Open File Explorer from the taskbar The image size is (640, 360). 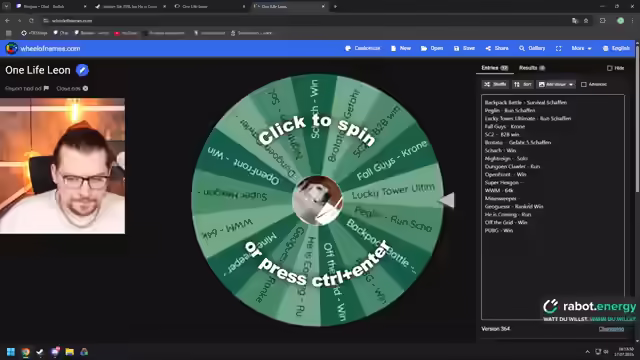(69, 352)
